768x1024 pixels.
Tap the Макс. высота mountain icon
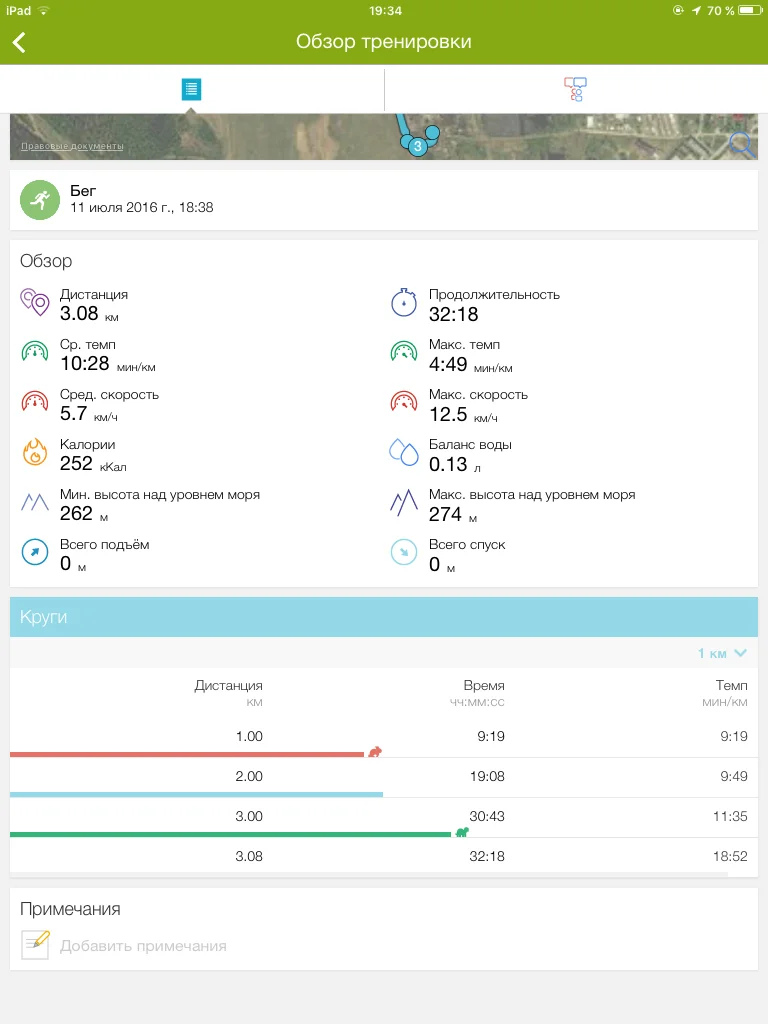coord(404,502)
